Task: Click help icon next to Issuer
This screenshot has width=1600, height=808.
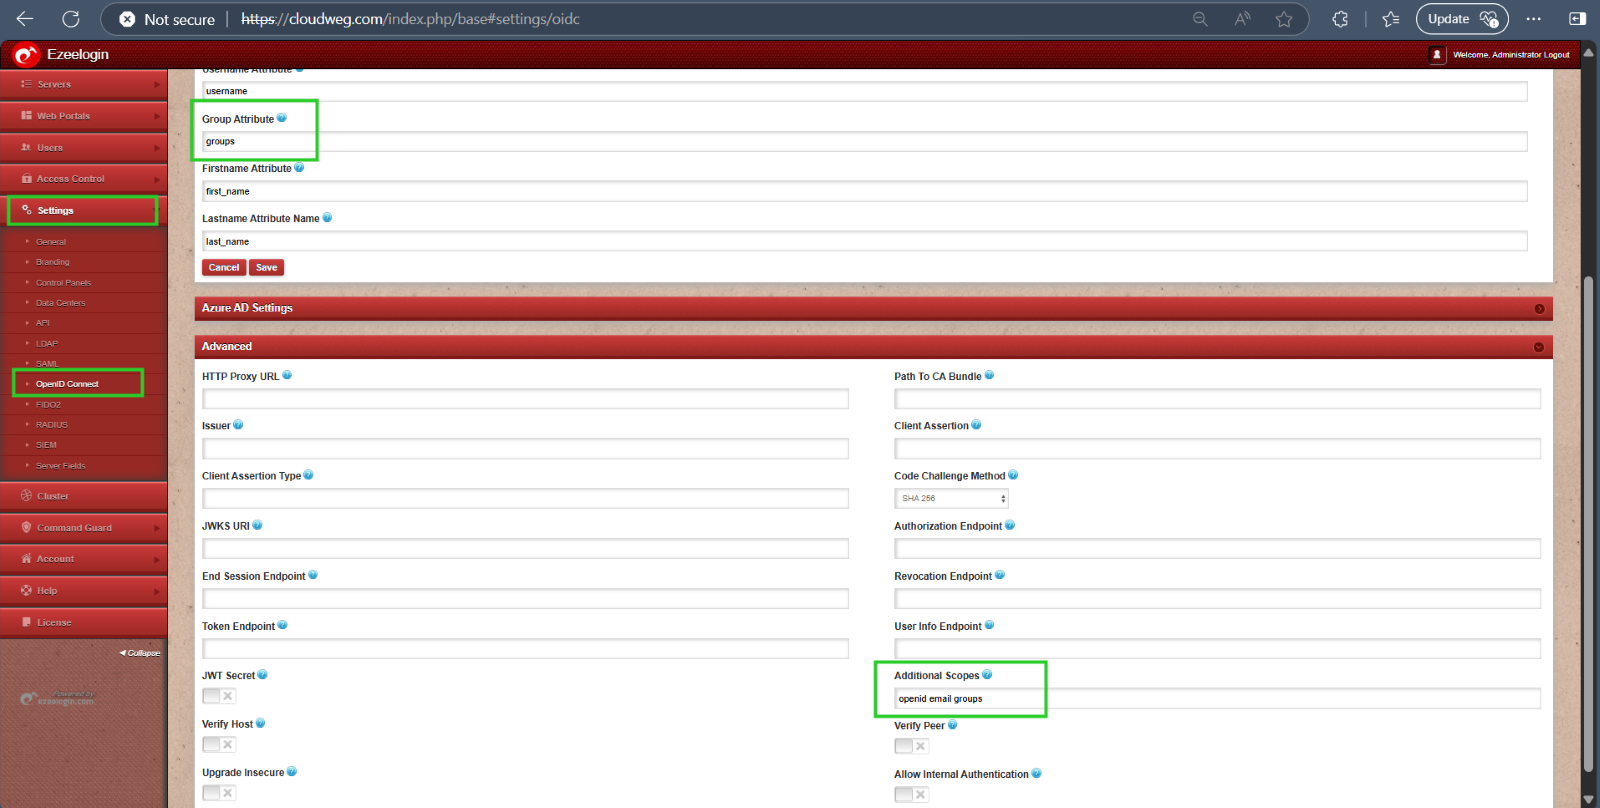Action: [x=238, y=425]
